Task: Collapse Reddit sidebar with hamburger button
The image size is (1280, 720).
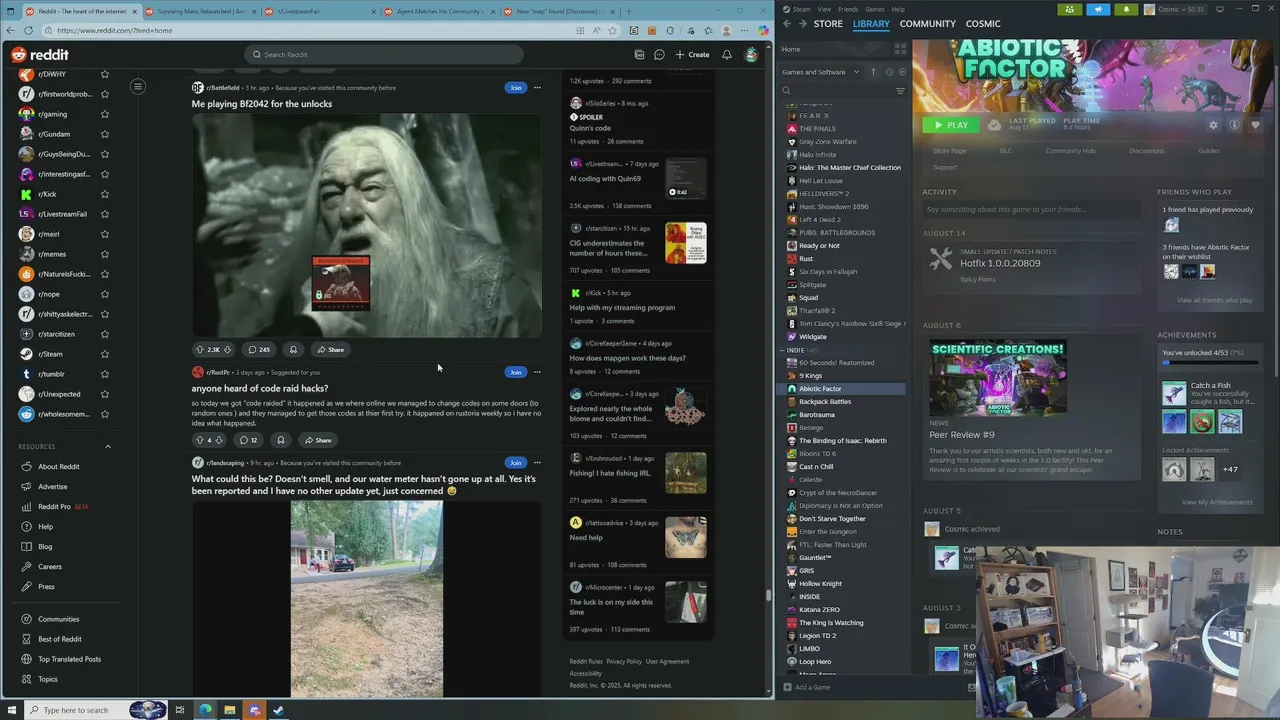Action: 138,87
